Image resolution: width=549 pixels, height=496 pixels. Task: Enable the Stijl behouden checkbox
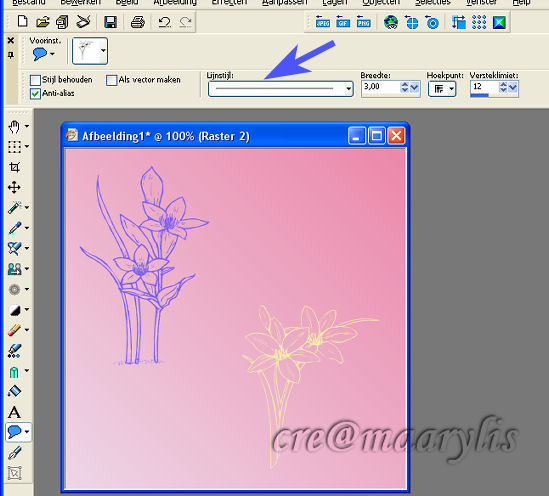pyautogui.click(x=35, y=80)
